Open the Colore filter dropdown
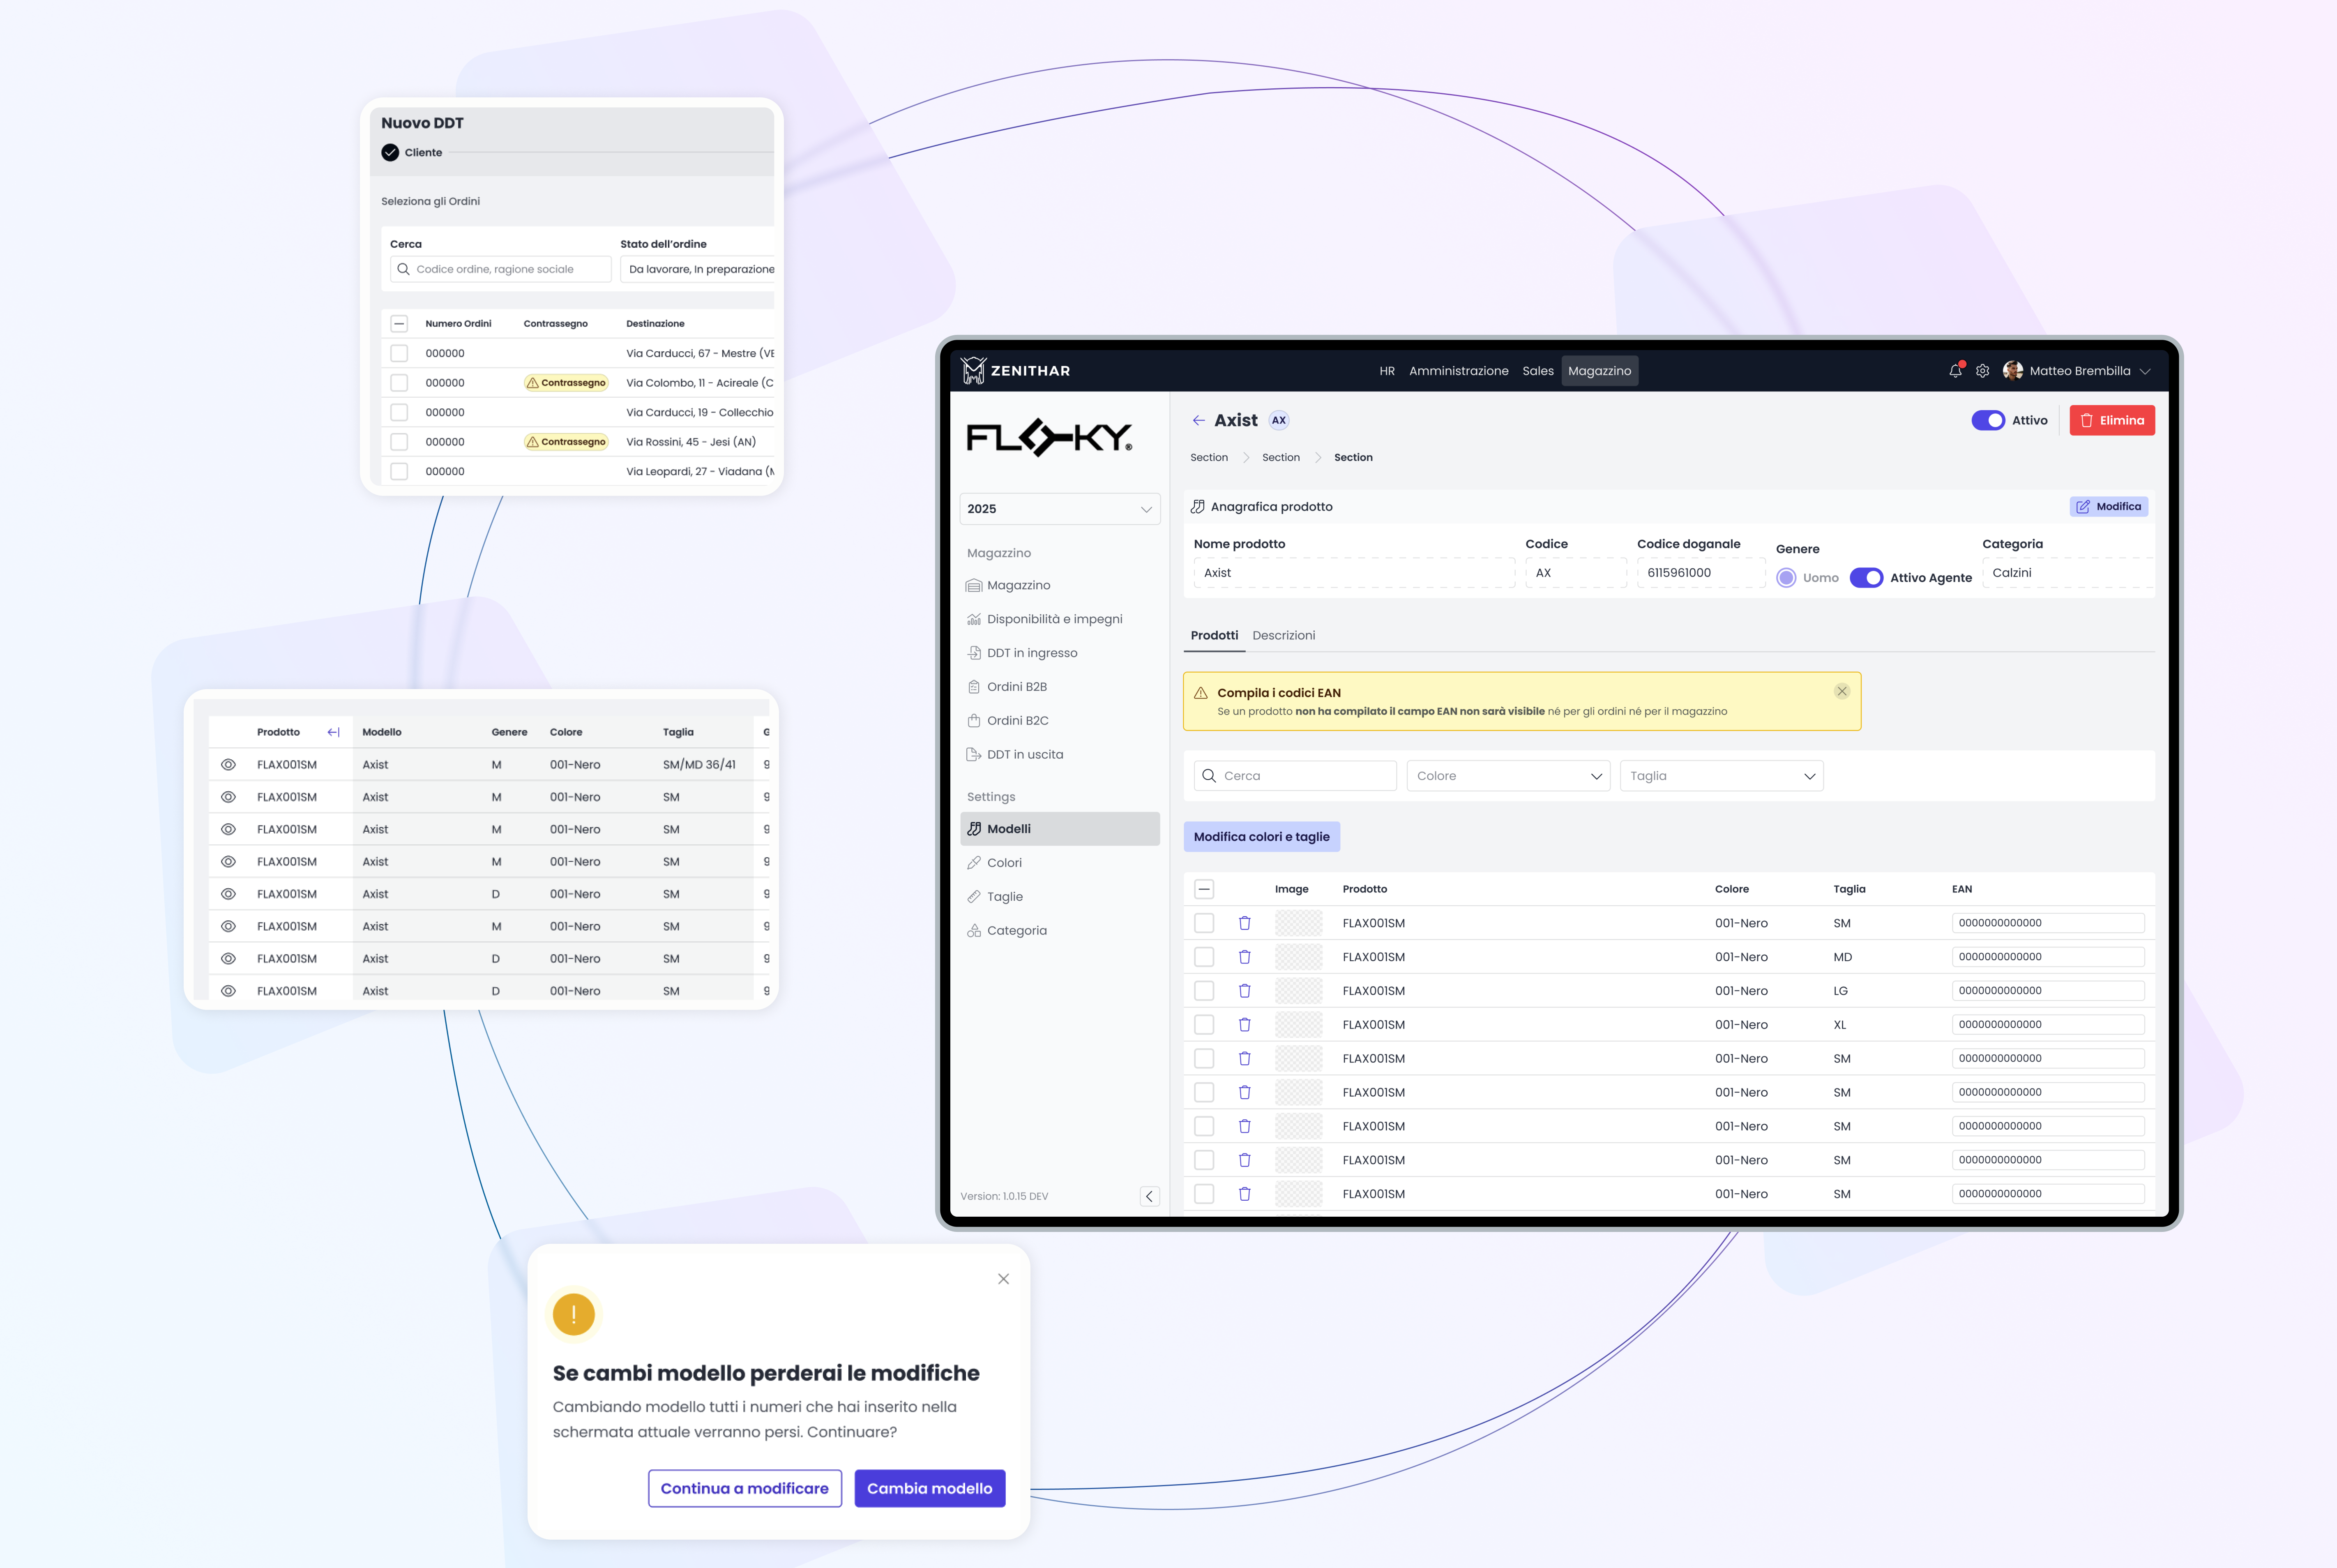Image resolution: width=2337 pixels, height=1568 pixels. click(1508, 776)
